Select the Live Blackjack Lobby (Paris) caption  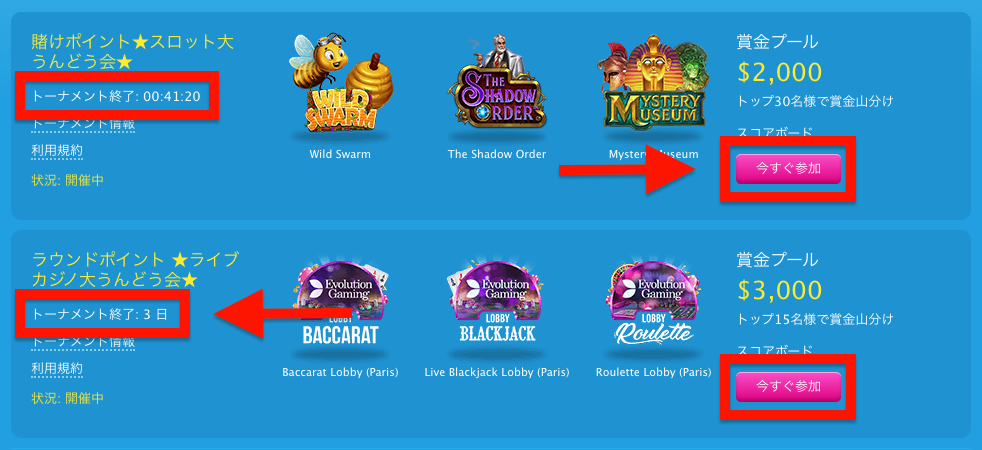[497, 372]
